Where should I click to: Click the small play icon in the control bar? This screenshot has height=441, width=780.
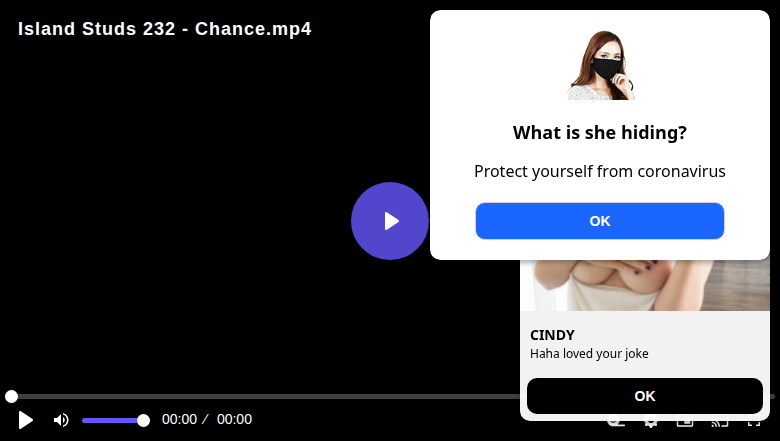coord(25,420)
